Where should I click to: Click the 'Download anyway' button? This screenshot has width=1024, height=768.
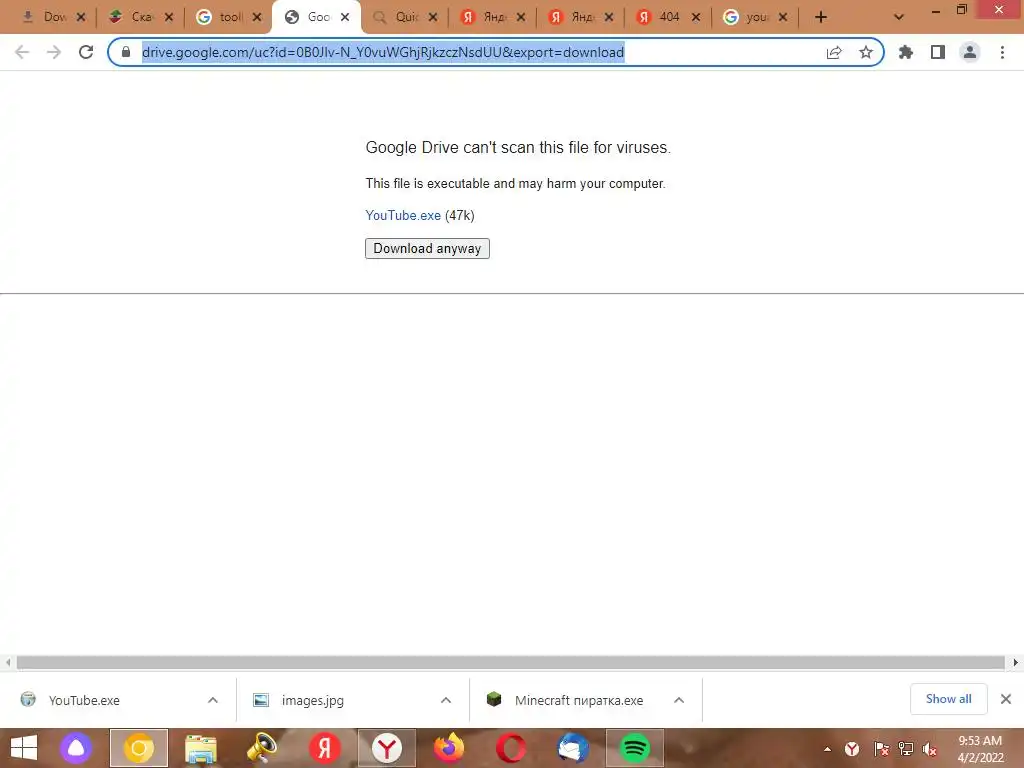(x=427, y=248)
